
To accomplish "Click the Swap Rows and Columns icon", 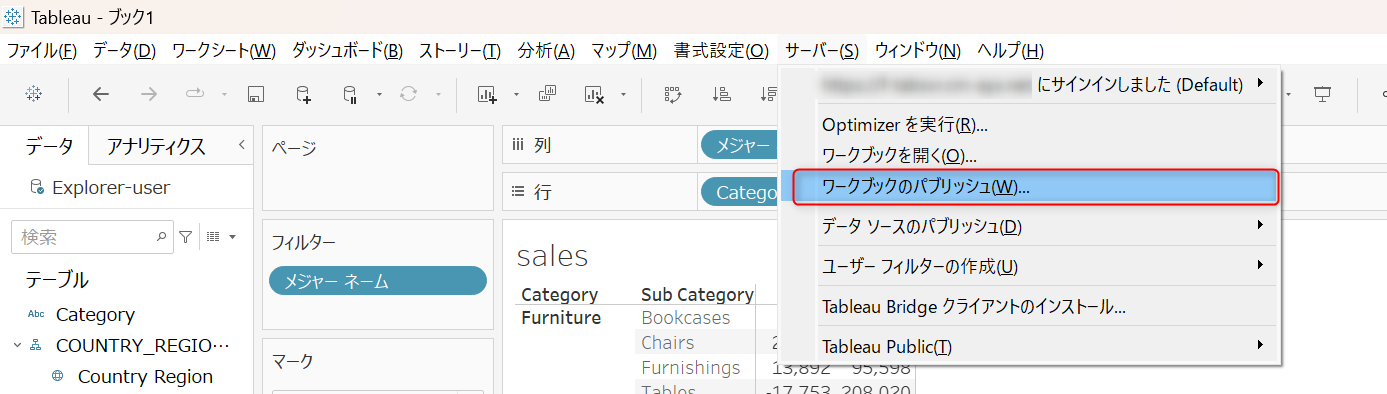I will click(x=673, y=95).
